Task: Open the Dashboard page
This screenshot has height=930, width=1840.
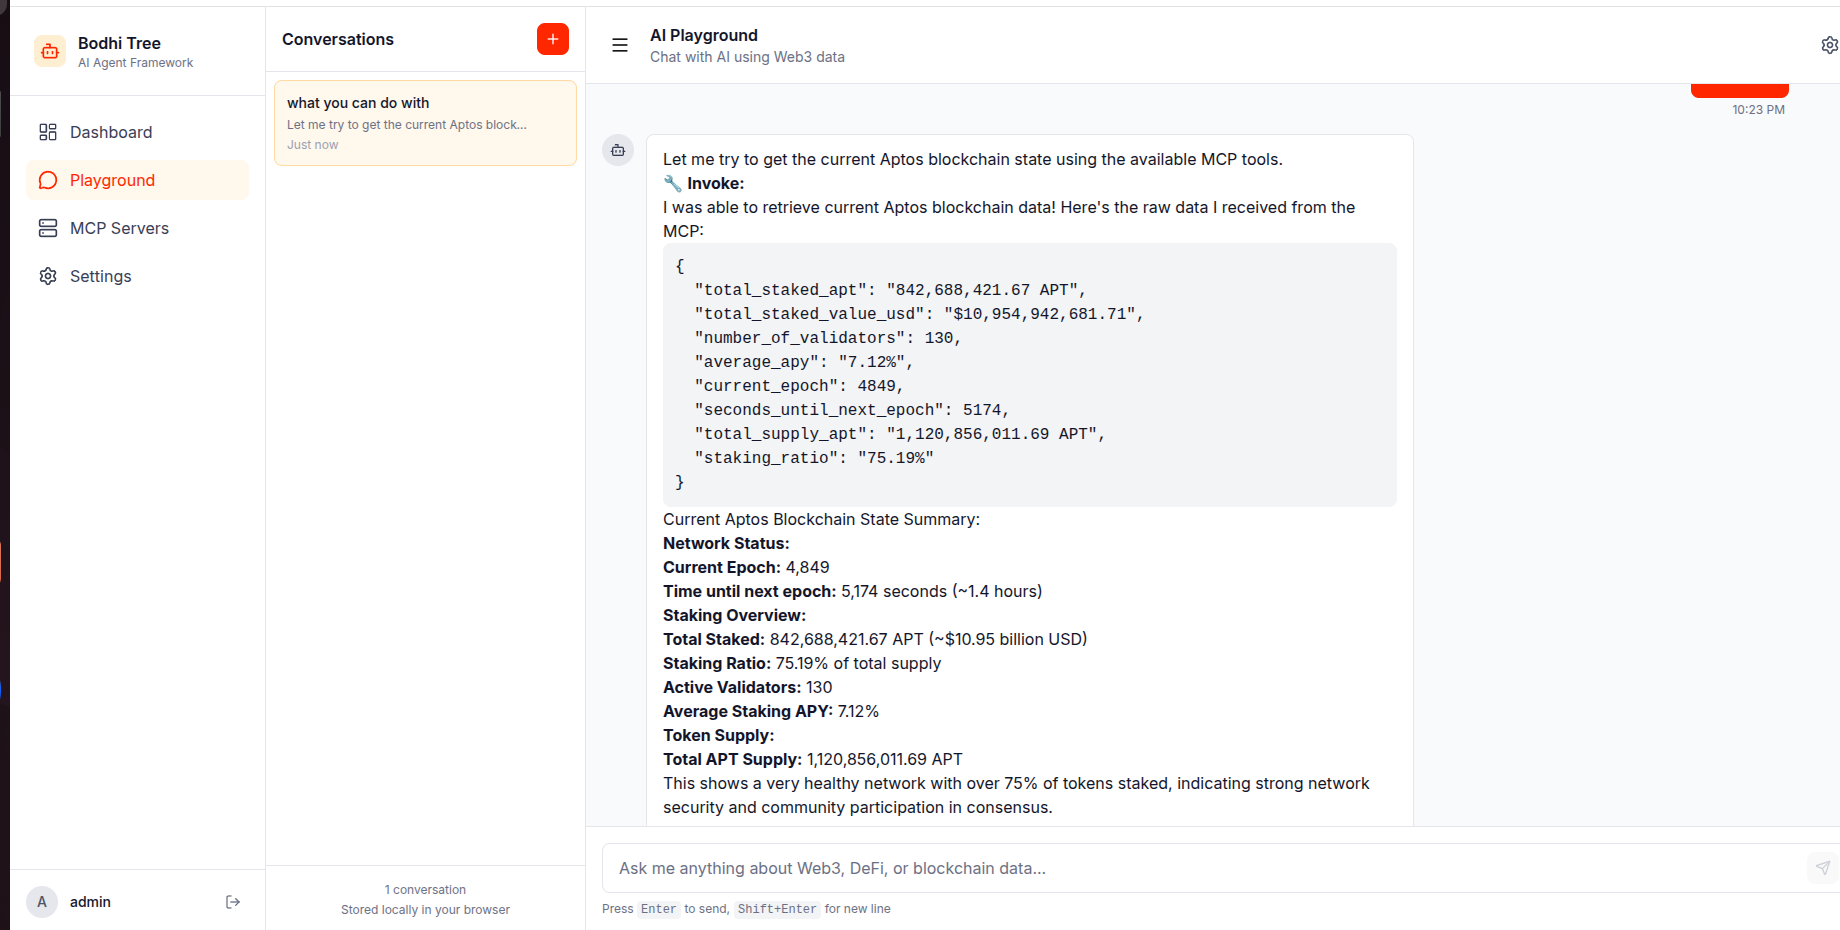Action: 137,132
